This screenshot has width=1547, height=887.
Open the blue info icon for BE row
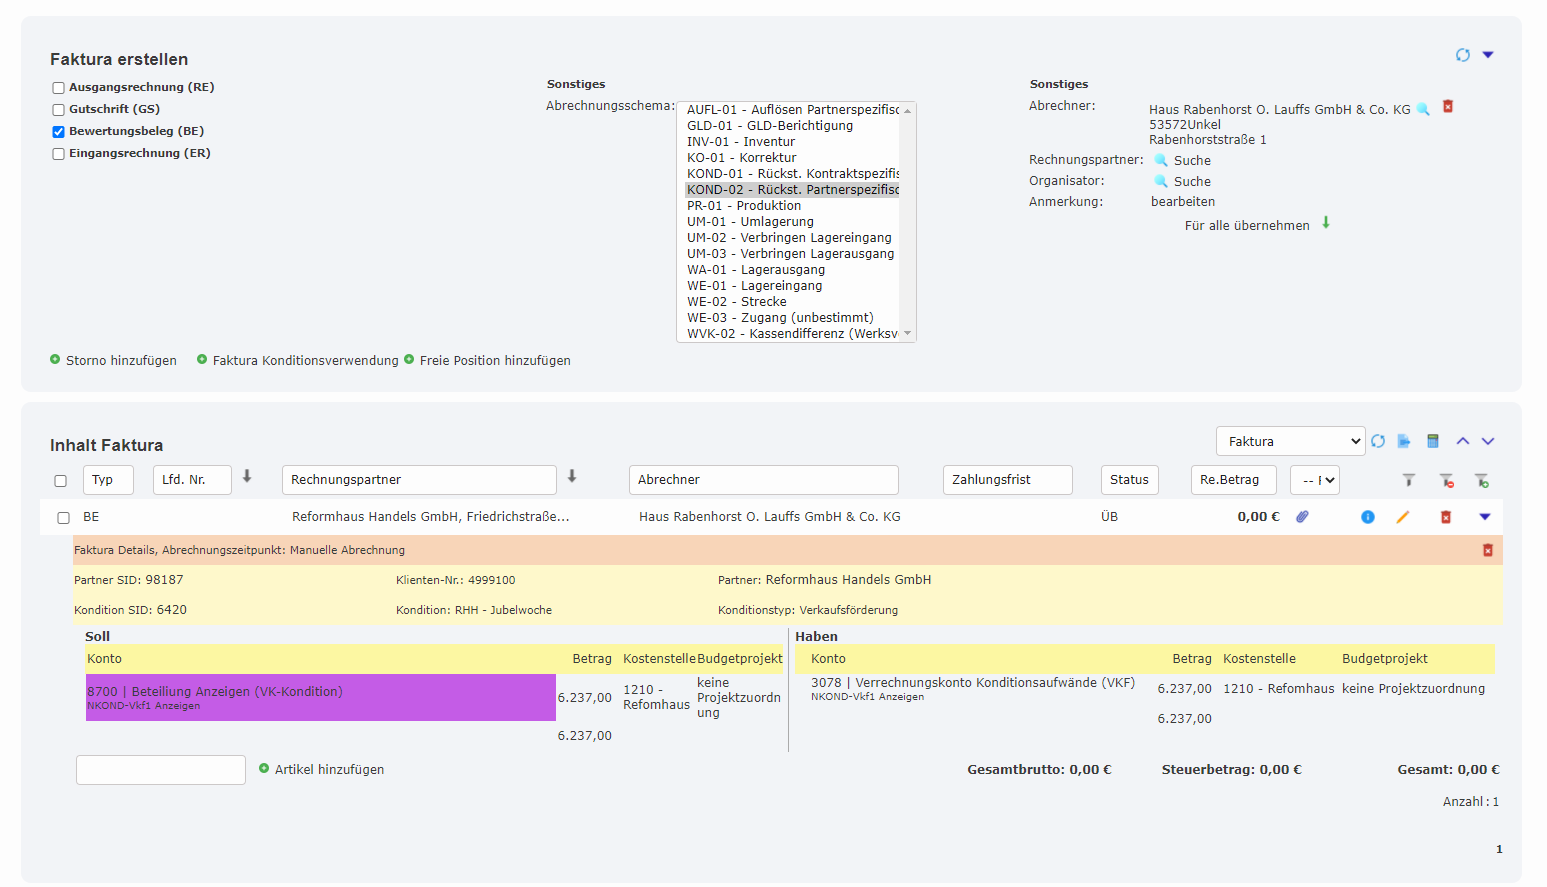tap(1368, 517)
